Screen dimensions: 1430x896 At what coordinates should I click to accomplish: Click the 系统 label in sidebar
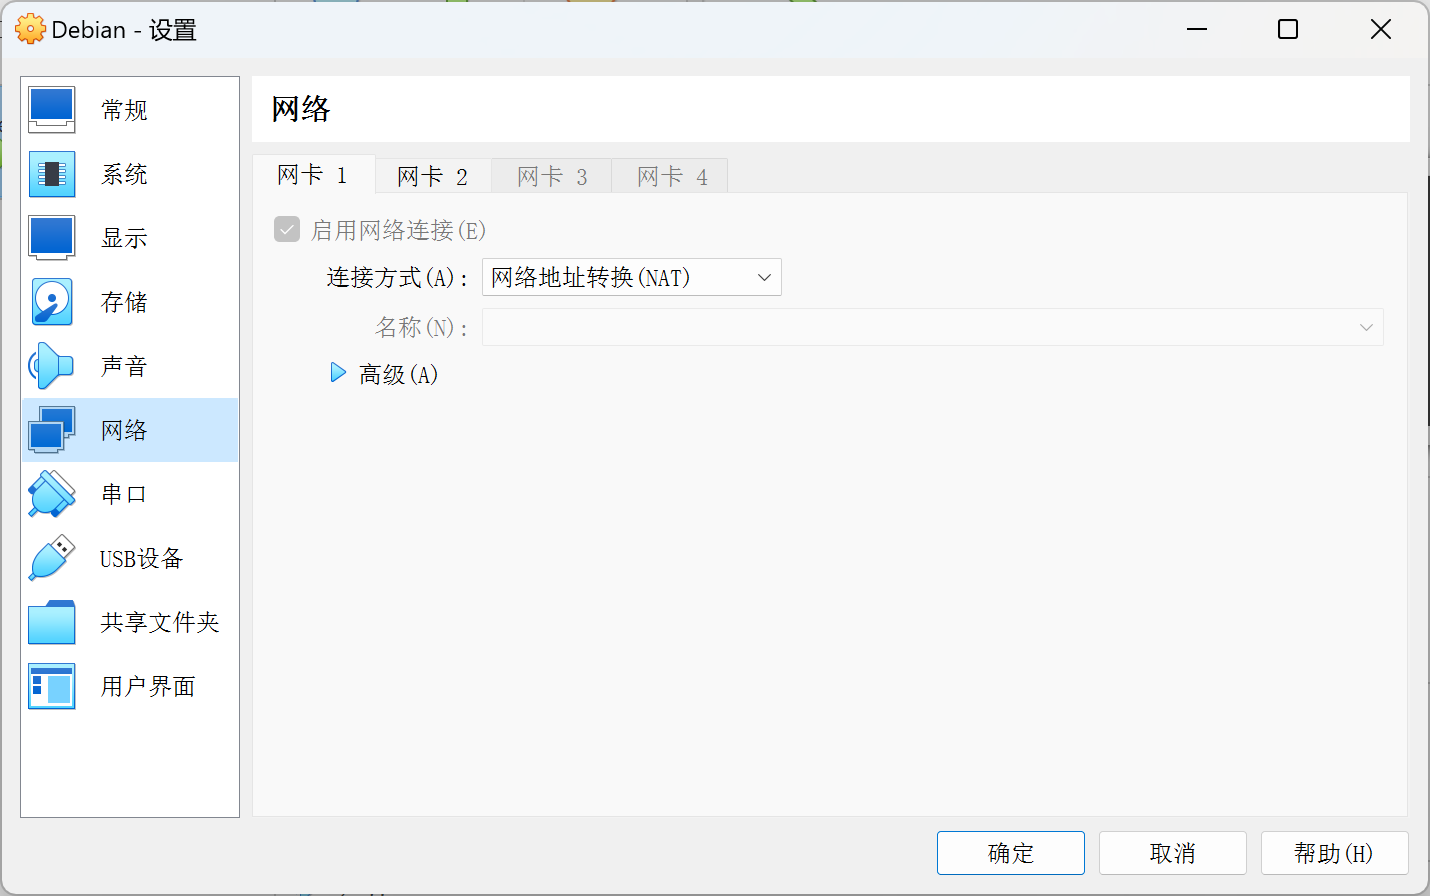point(124,174)
